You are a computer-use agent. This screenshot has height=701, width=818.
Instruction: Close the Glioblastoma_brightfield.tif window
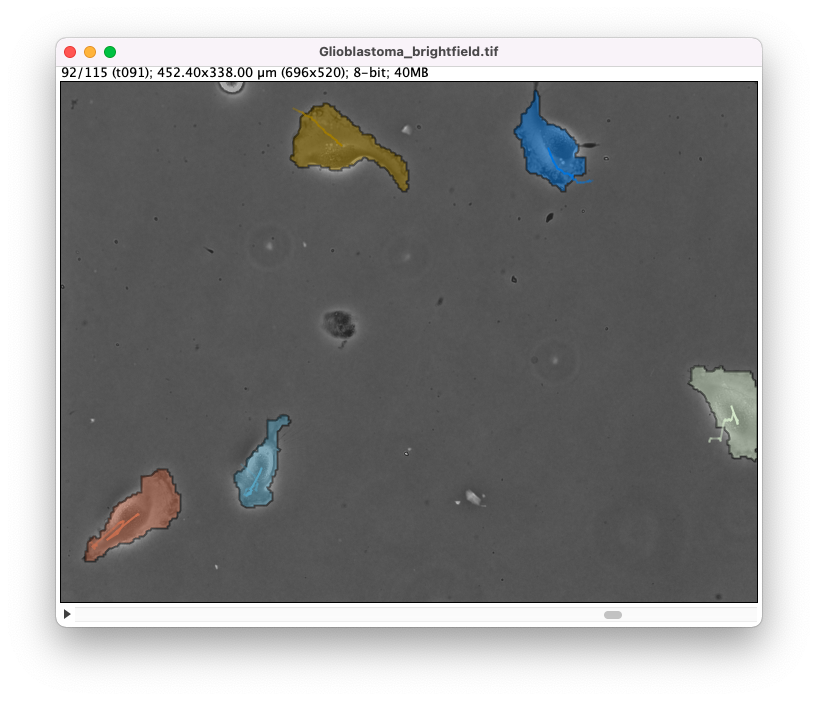point(70,52)
